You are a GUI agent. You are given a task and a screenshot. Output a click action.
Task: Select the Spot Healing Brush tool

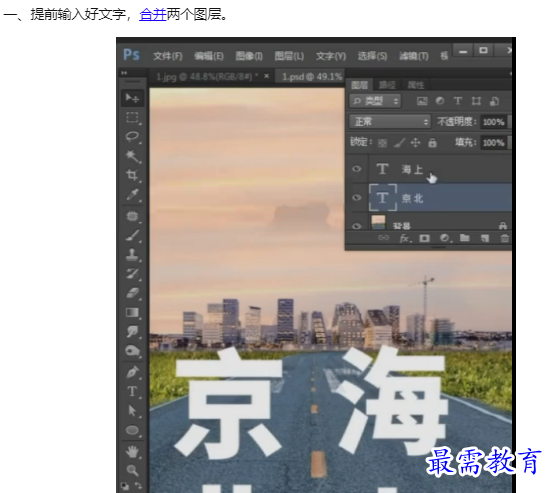pos(132,216)
